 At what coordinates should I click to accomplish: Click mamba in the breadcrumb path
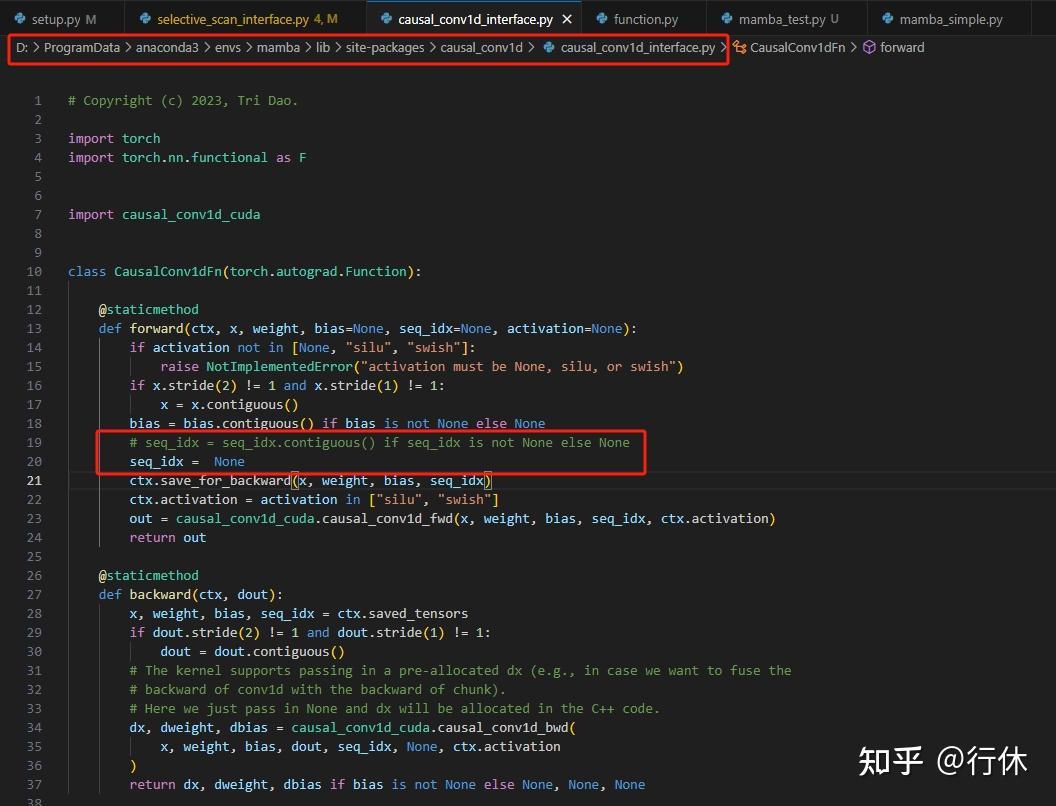pos(278,47)
